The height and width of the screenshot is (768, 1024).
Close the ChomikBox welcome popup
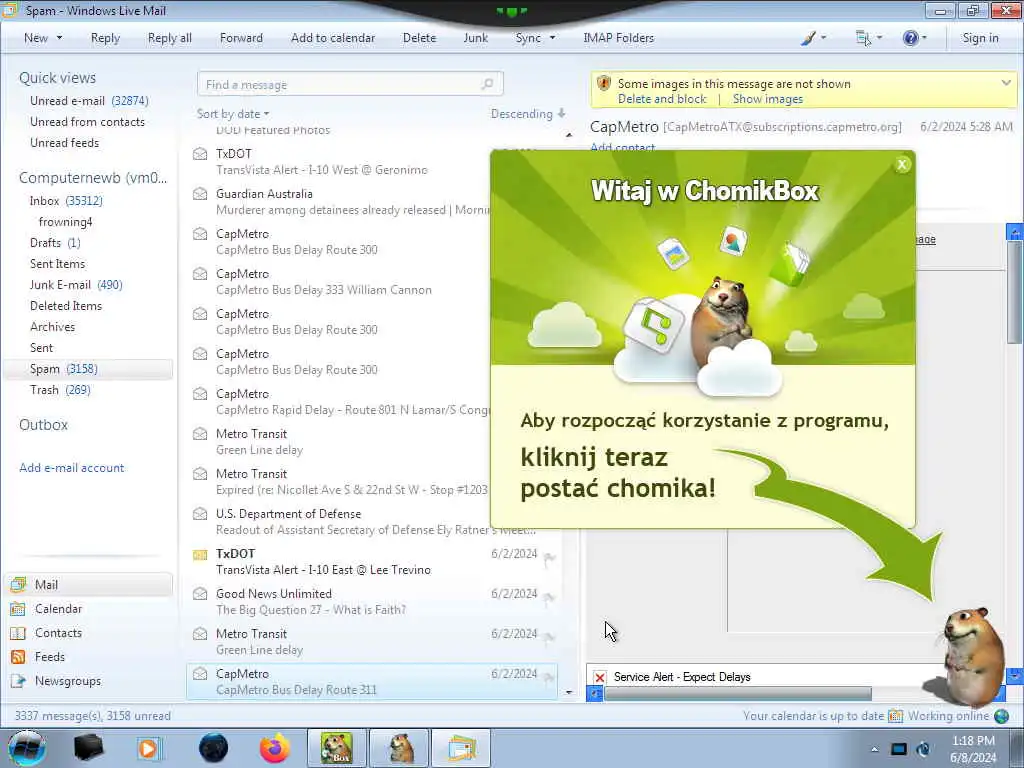(x=902, y=165)
